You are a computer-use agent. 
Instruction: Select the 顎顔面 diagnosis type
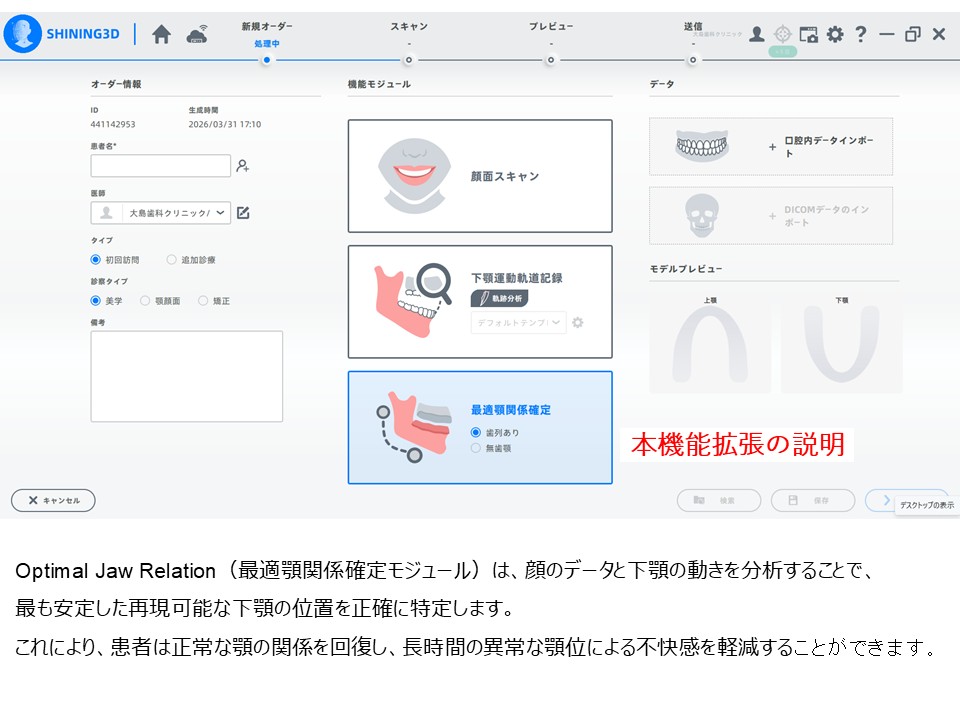coord(145,300)
